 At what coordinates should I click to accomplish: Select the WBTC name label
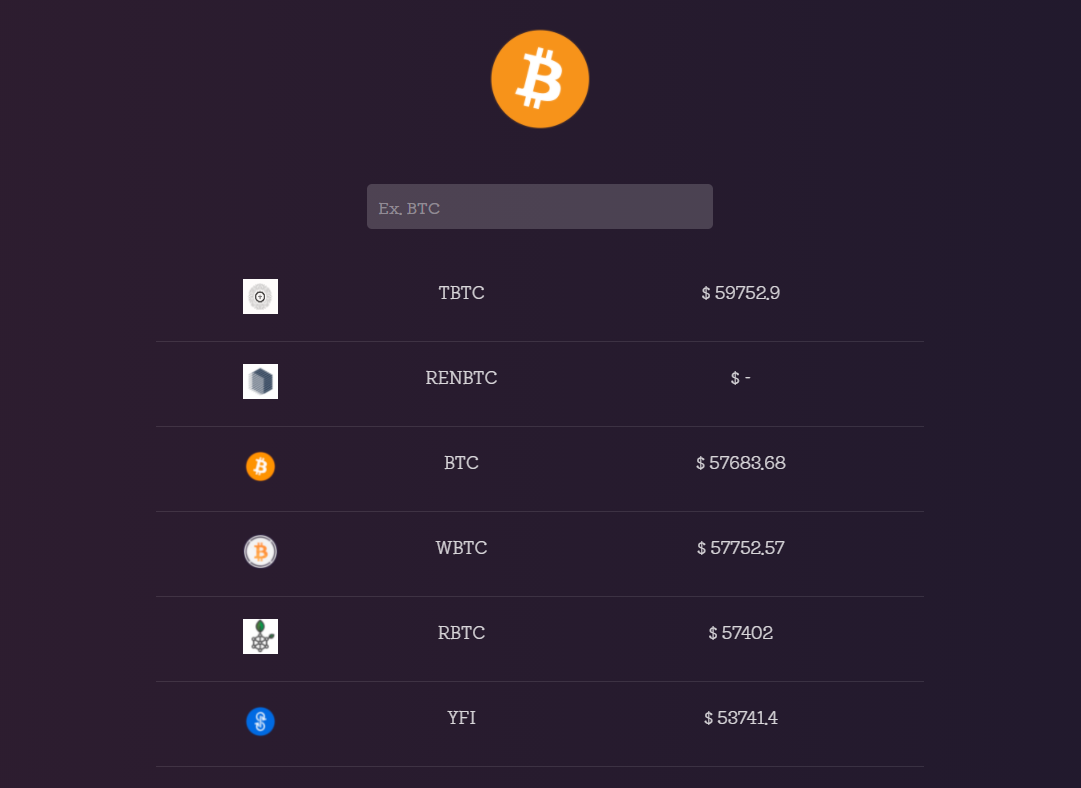point(461,548)
